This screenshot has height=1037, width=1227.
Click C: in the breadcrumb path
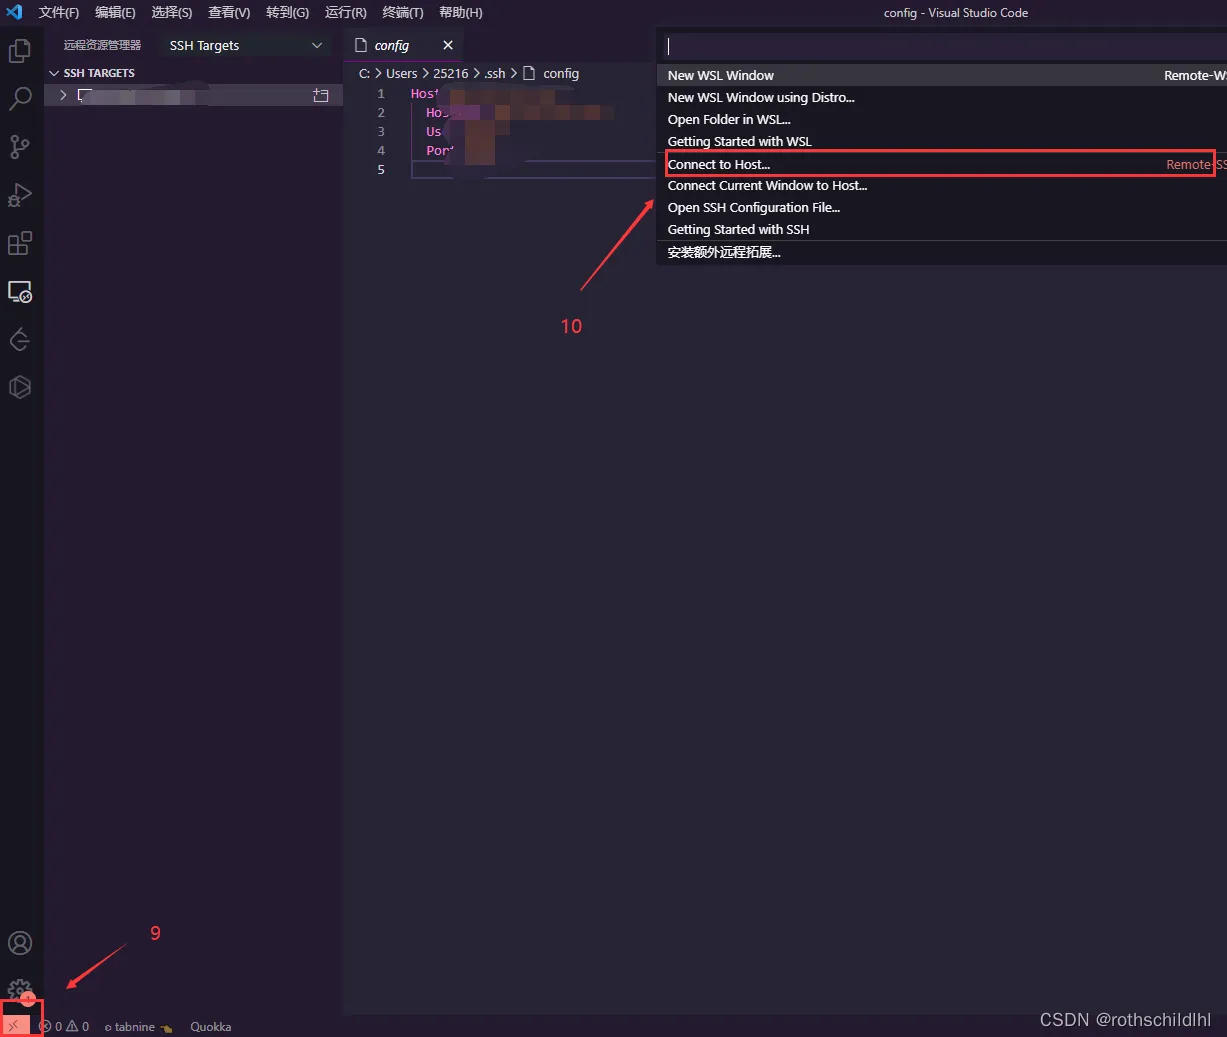365,73
